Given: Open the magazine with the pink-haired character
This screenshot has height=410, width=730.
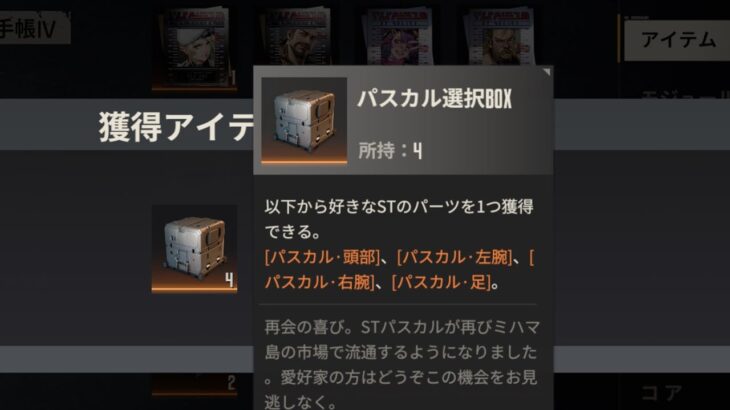Looking at the screenshot, I should 397,36.
